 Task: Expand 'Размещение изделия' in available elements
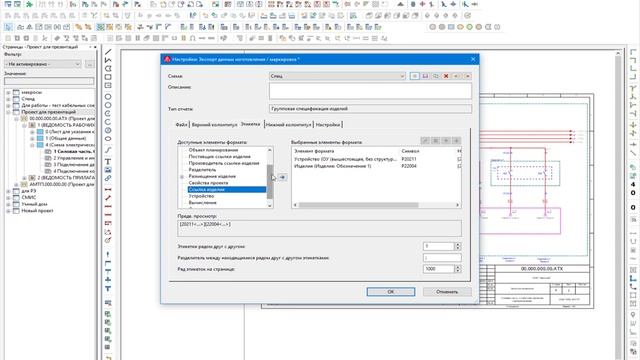(182, 176)
